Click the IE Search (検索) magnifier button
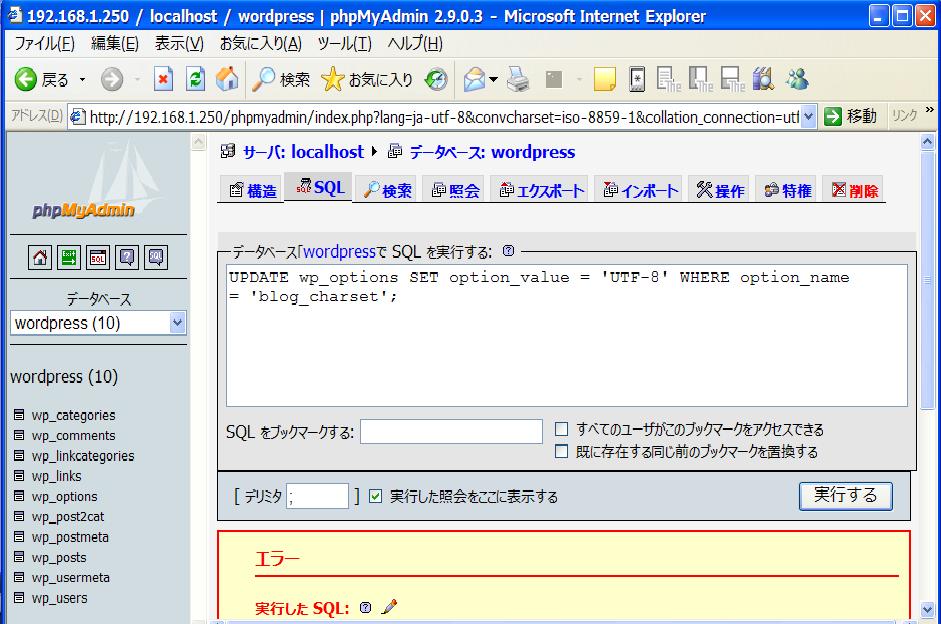 [281, 79]
